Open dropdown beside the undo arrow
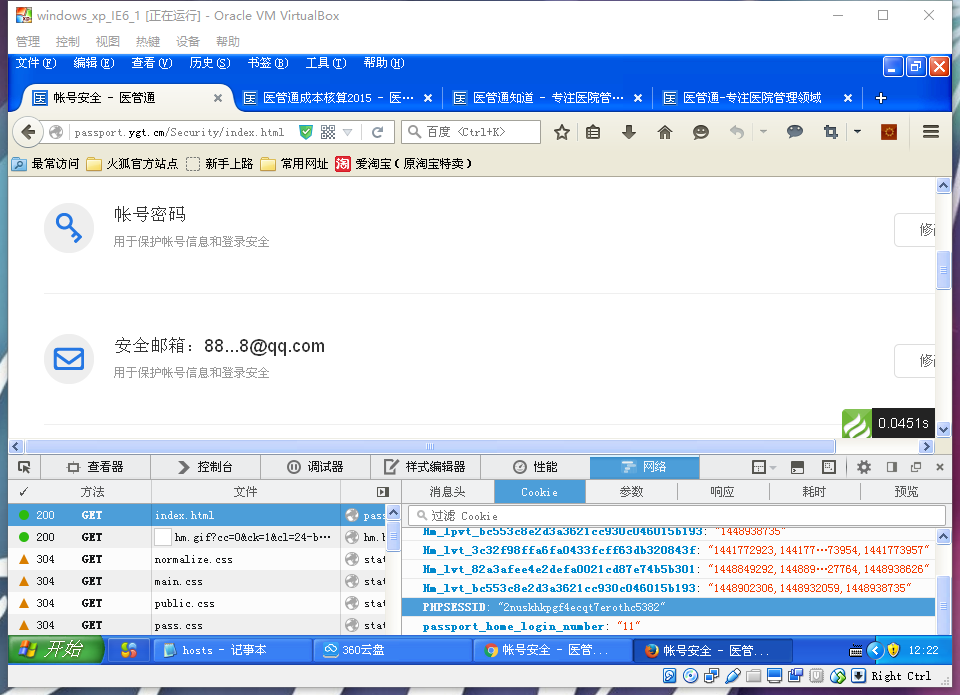 (763, 132)
